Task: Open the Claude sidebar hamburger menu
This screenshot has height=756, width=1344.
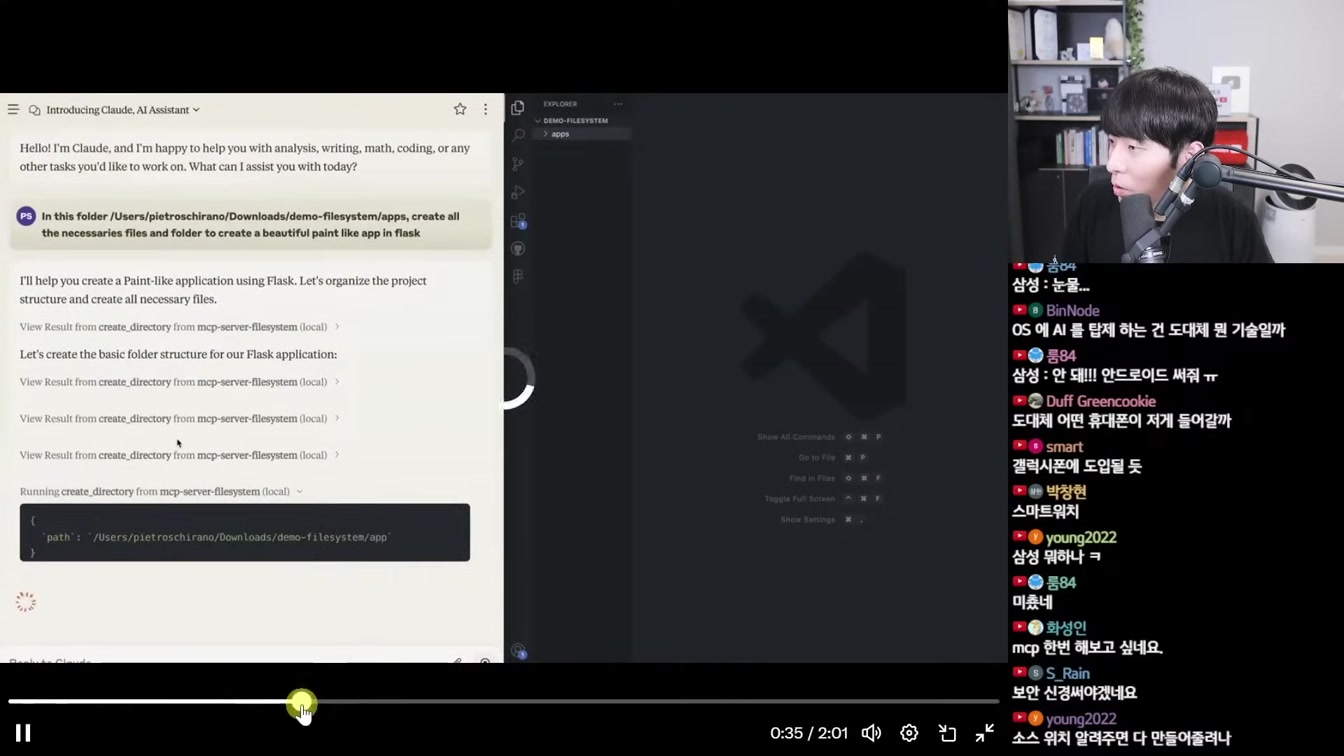Action: [x=13, y=110]
